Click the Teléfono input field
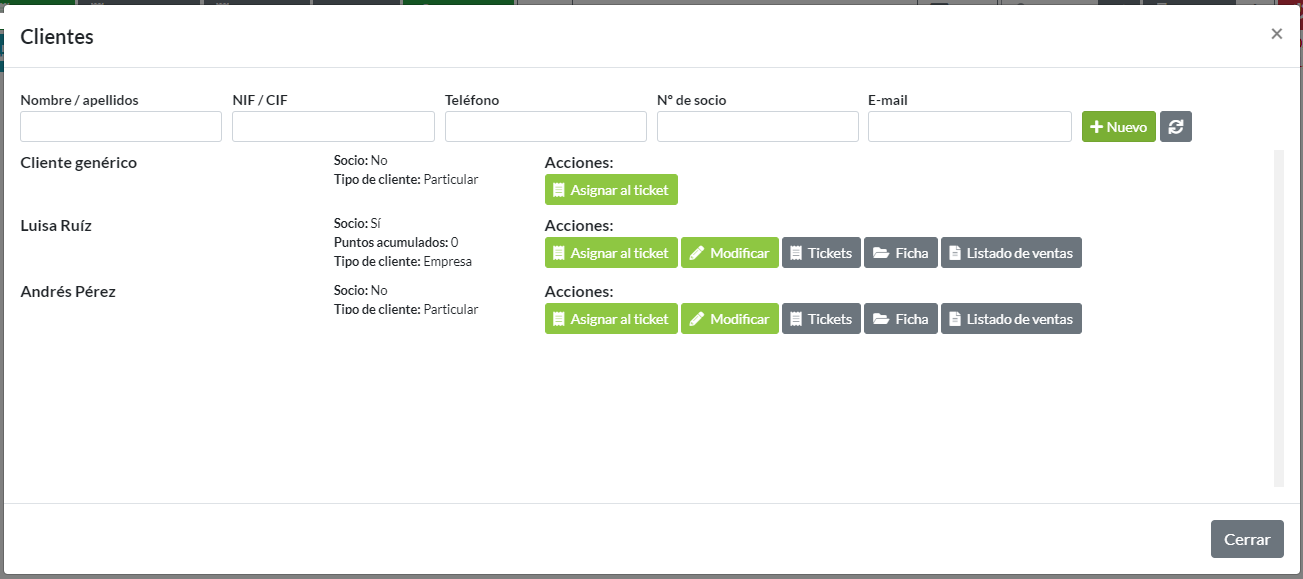 click(545, 127)
